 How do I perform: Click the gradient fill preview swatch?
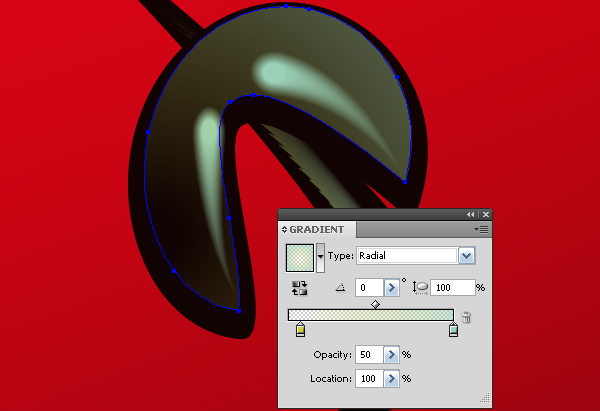pos(300,258)
